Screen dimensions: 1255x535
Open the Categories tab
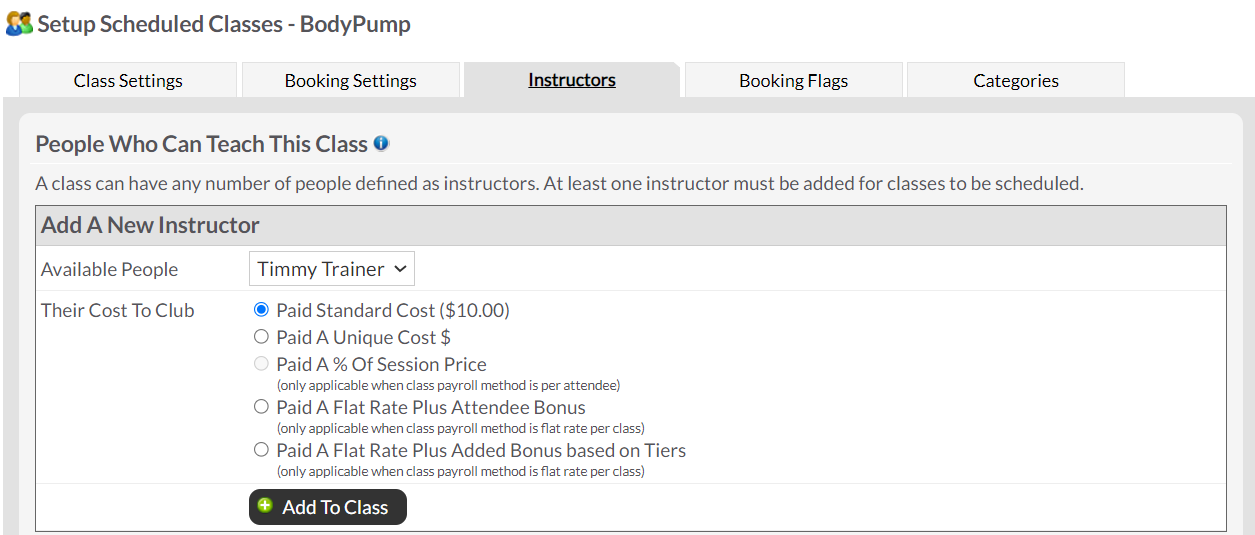[1016, 81]
